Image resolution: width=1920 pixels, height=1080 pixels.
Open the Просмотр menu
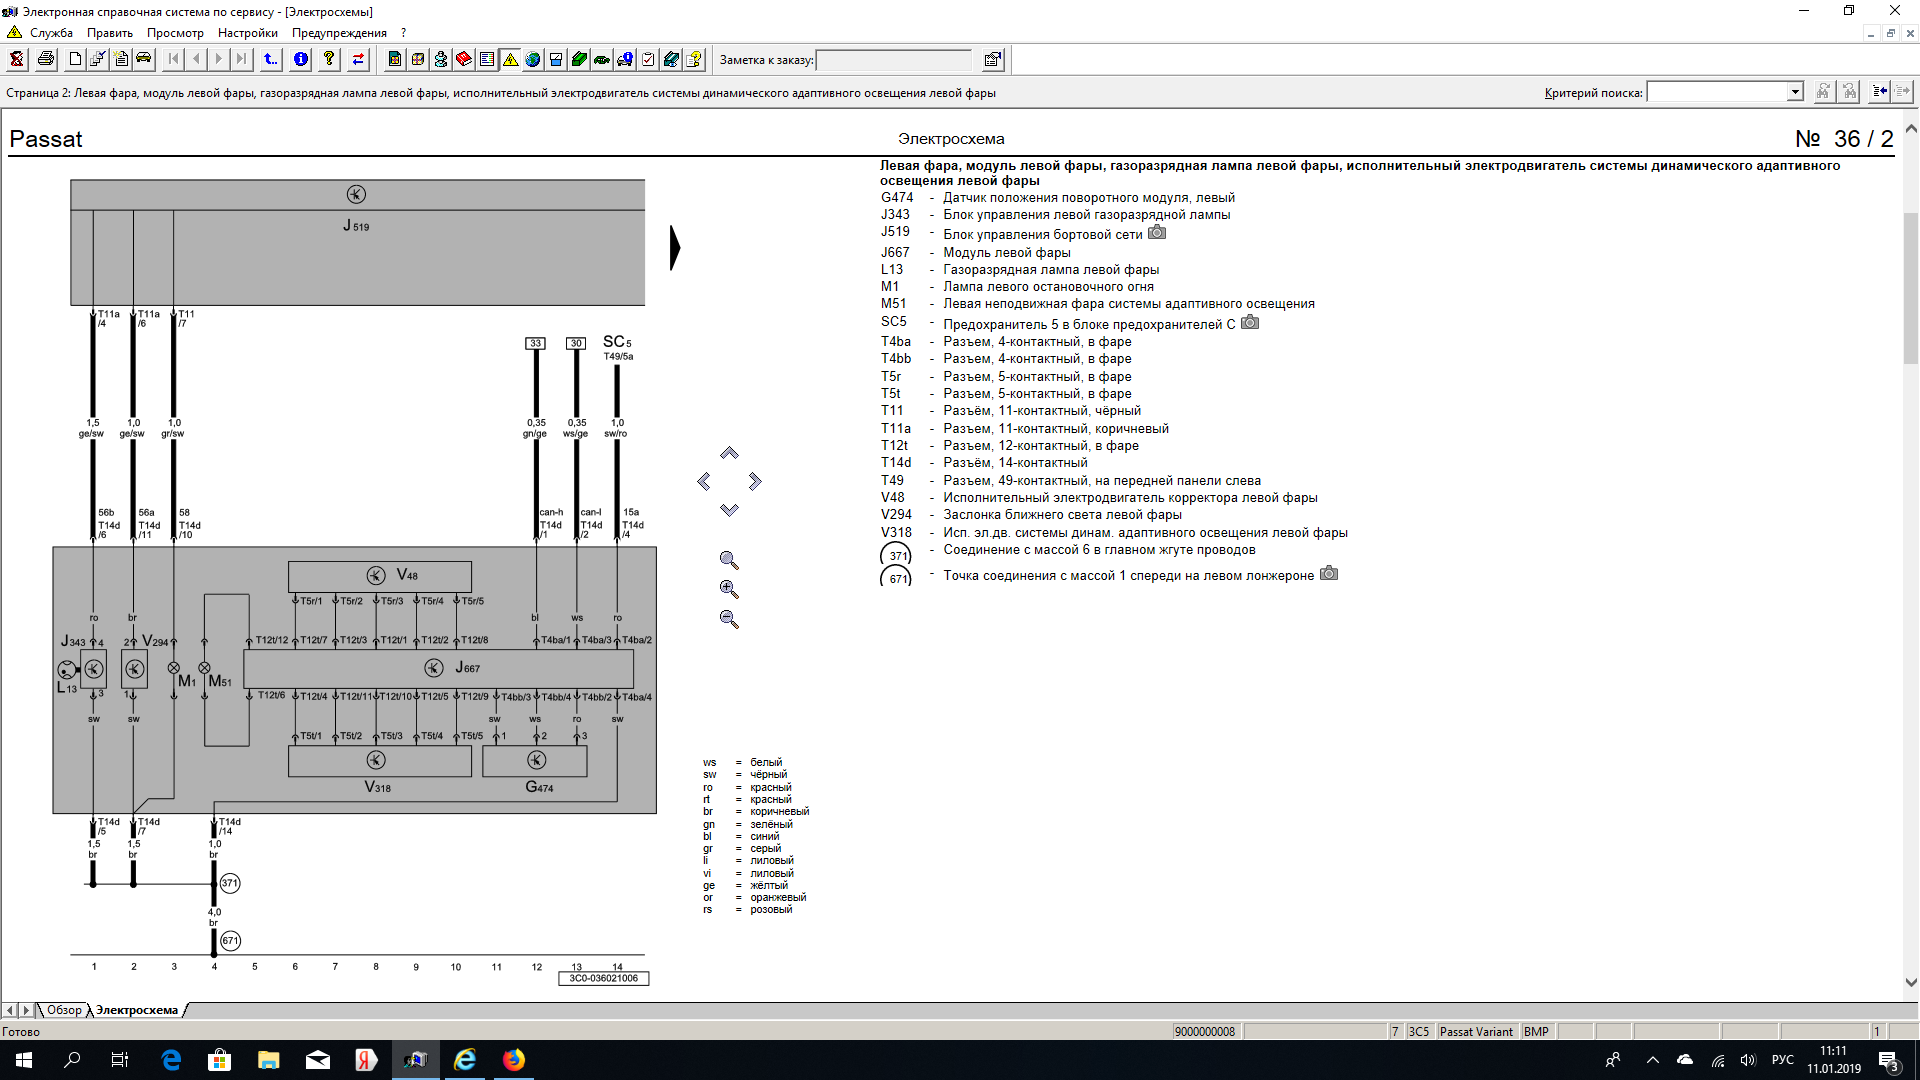175,33
